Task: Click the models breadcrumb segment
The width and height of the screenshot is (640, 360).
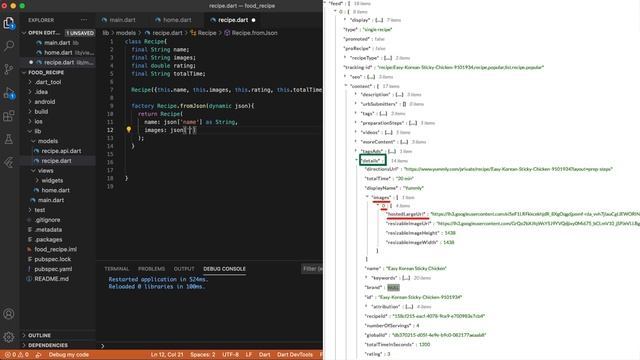Action: coord(125,33)
